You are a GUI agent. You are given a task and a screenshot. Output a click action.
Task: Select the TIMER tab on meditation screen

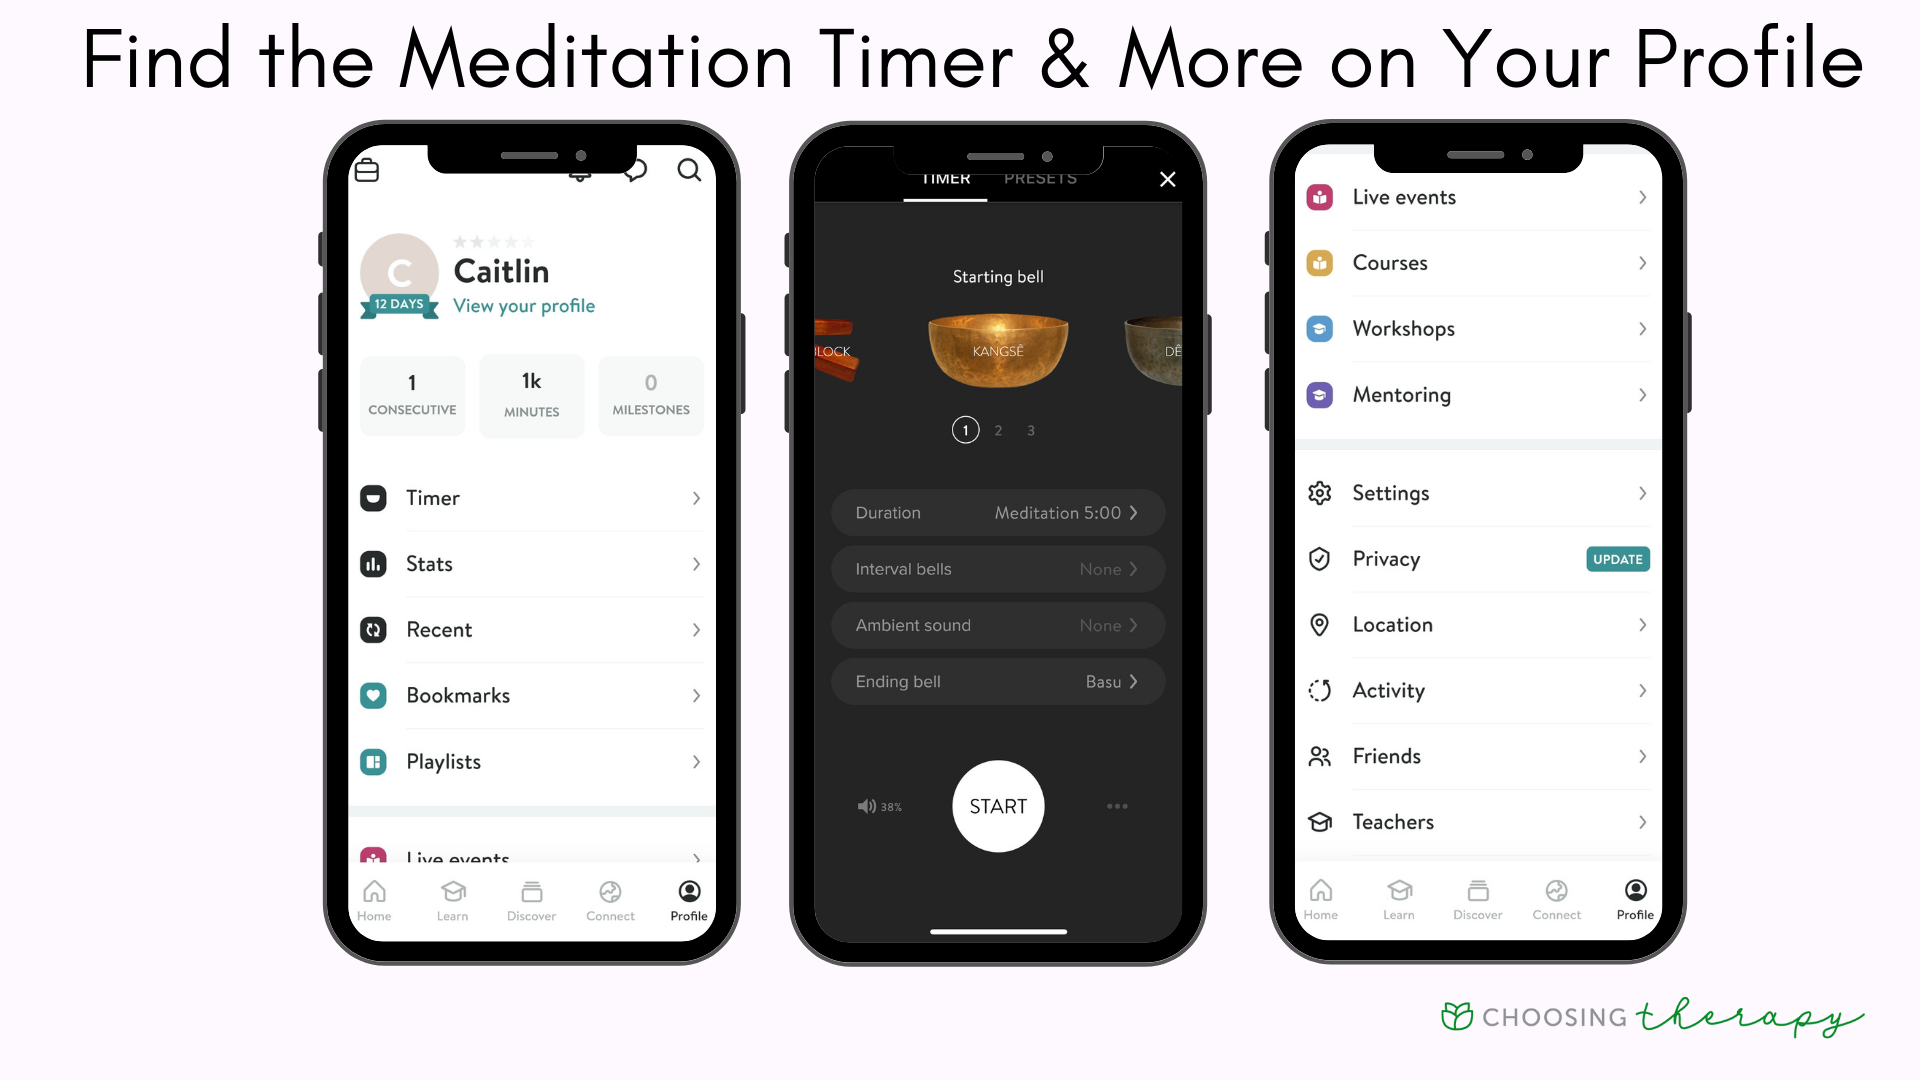[945, 178]
